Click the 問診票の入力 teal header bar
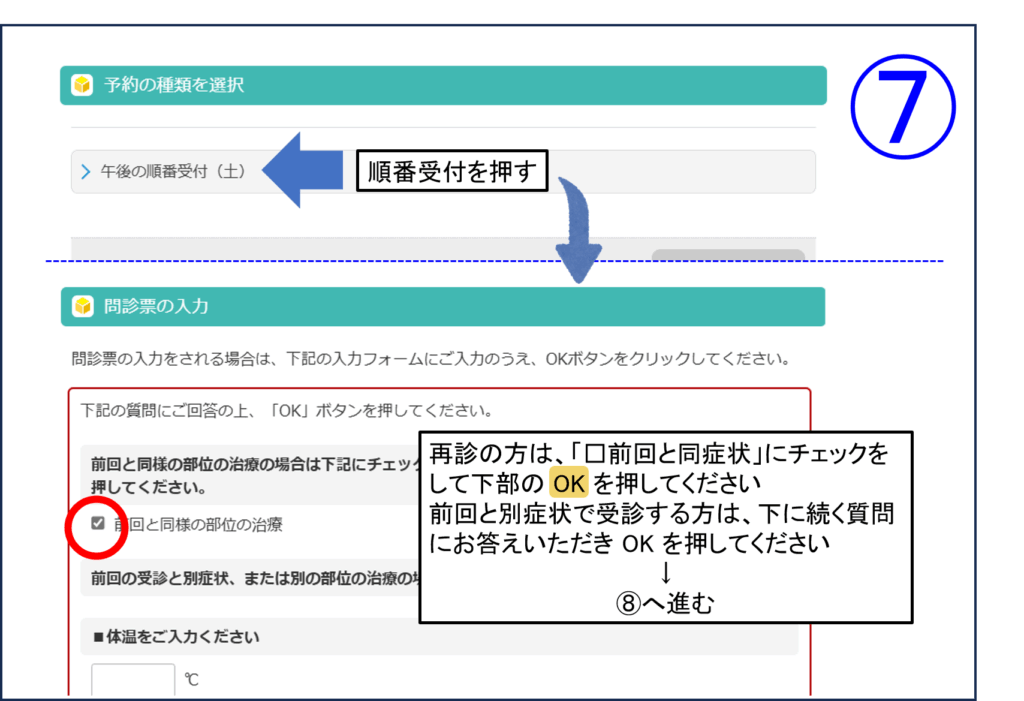Viewport: 1024px width, 701px height. pos(443,306)
